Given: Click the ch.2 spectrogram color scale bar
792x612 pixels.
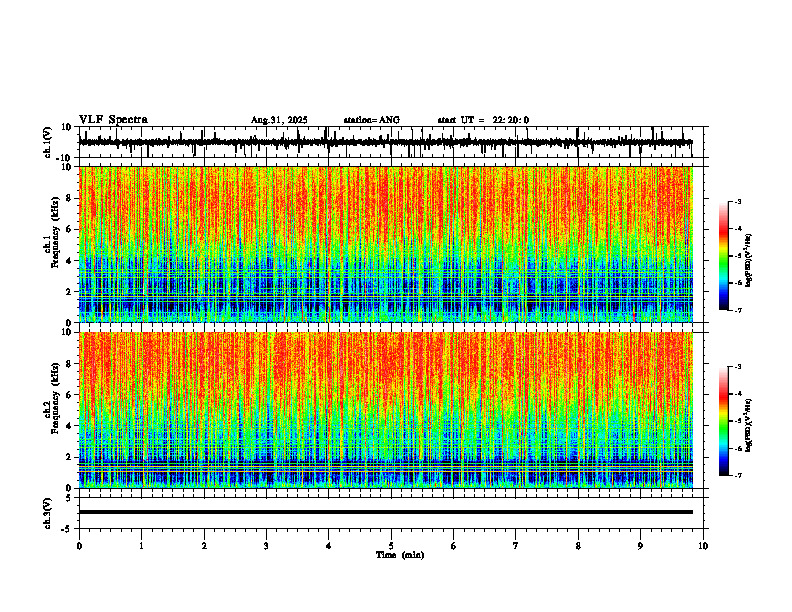Looking at the screenshot, I should [723, 421].
